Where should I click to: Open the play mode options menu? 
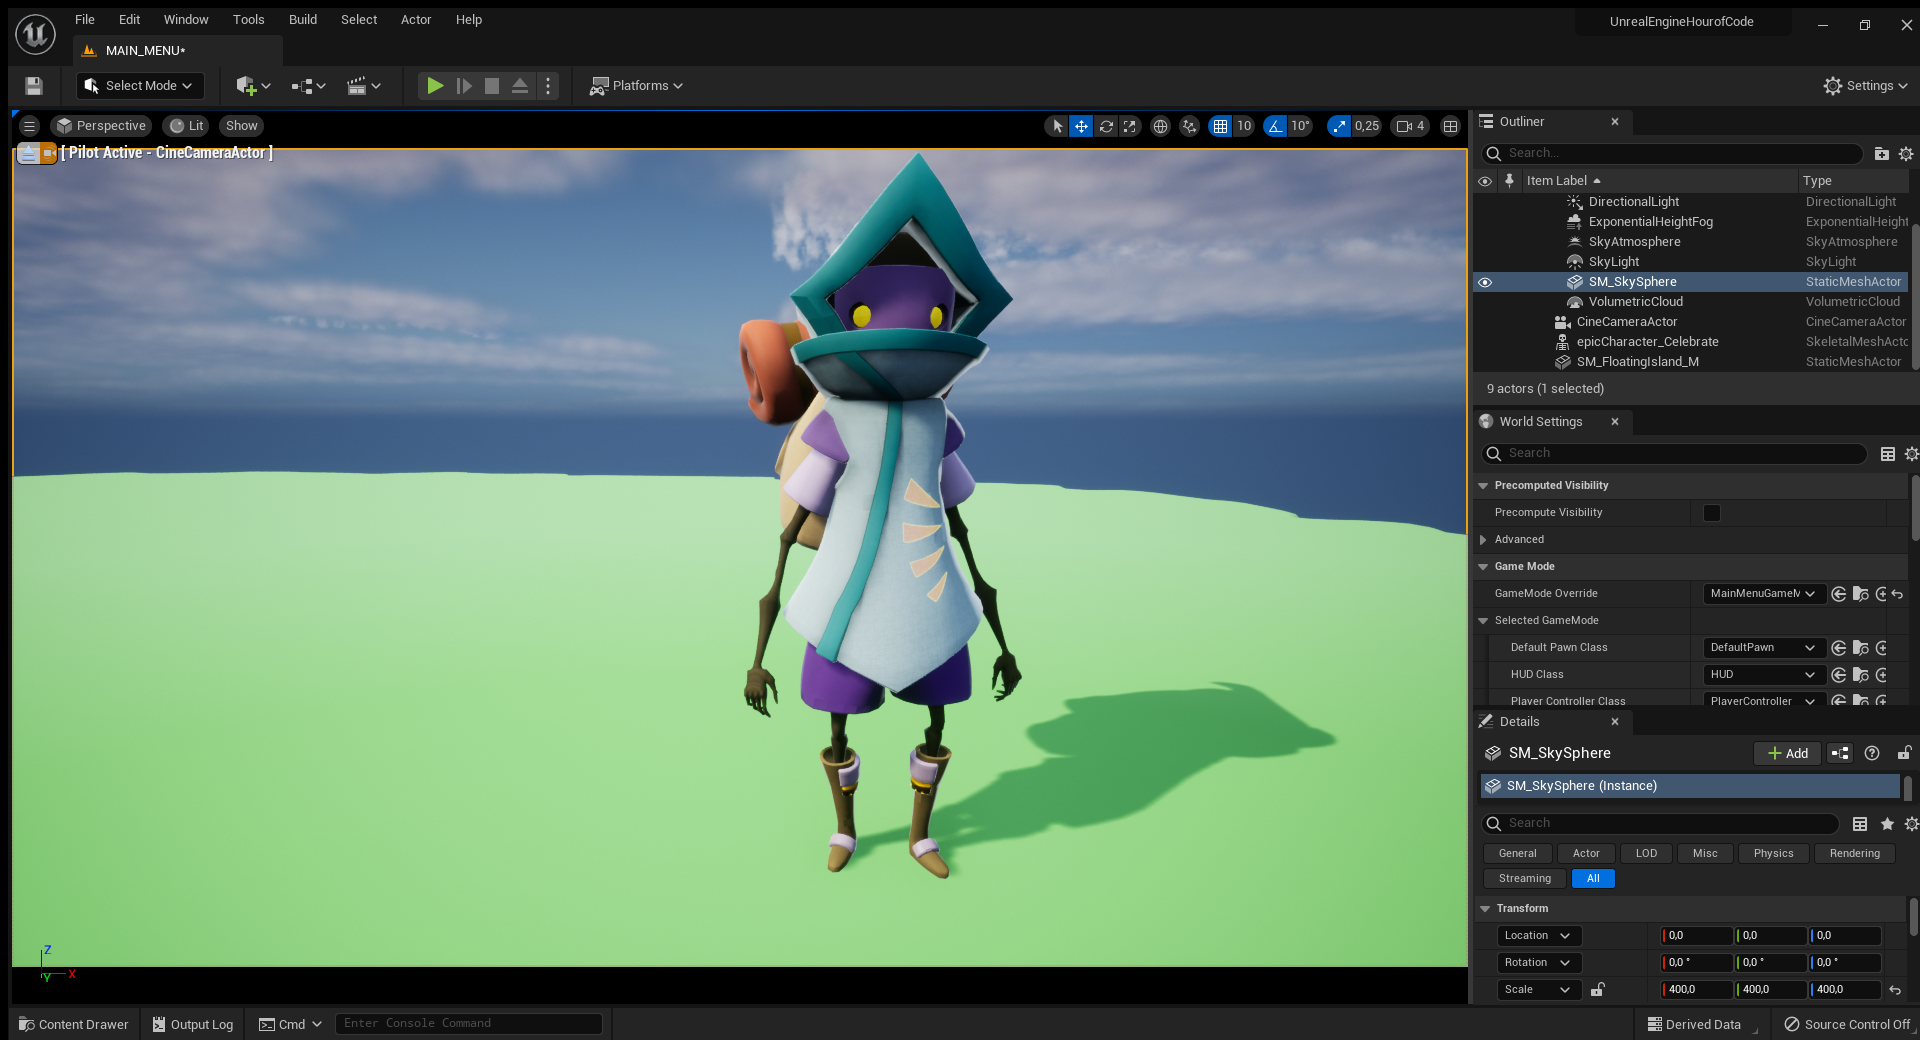[x=548, y=86]
